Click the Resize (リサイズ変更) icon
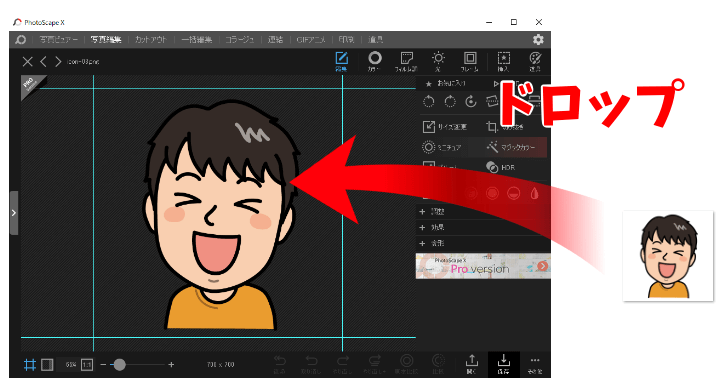The width and height of the screenshot is (720, 388). pyautogui.click(x=429, y=127)
